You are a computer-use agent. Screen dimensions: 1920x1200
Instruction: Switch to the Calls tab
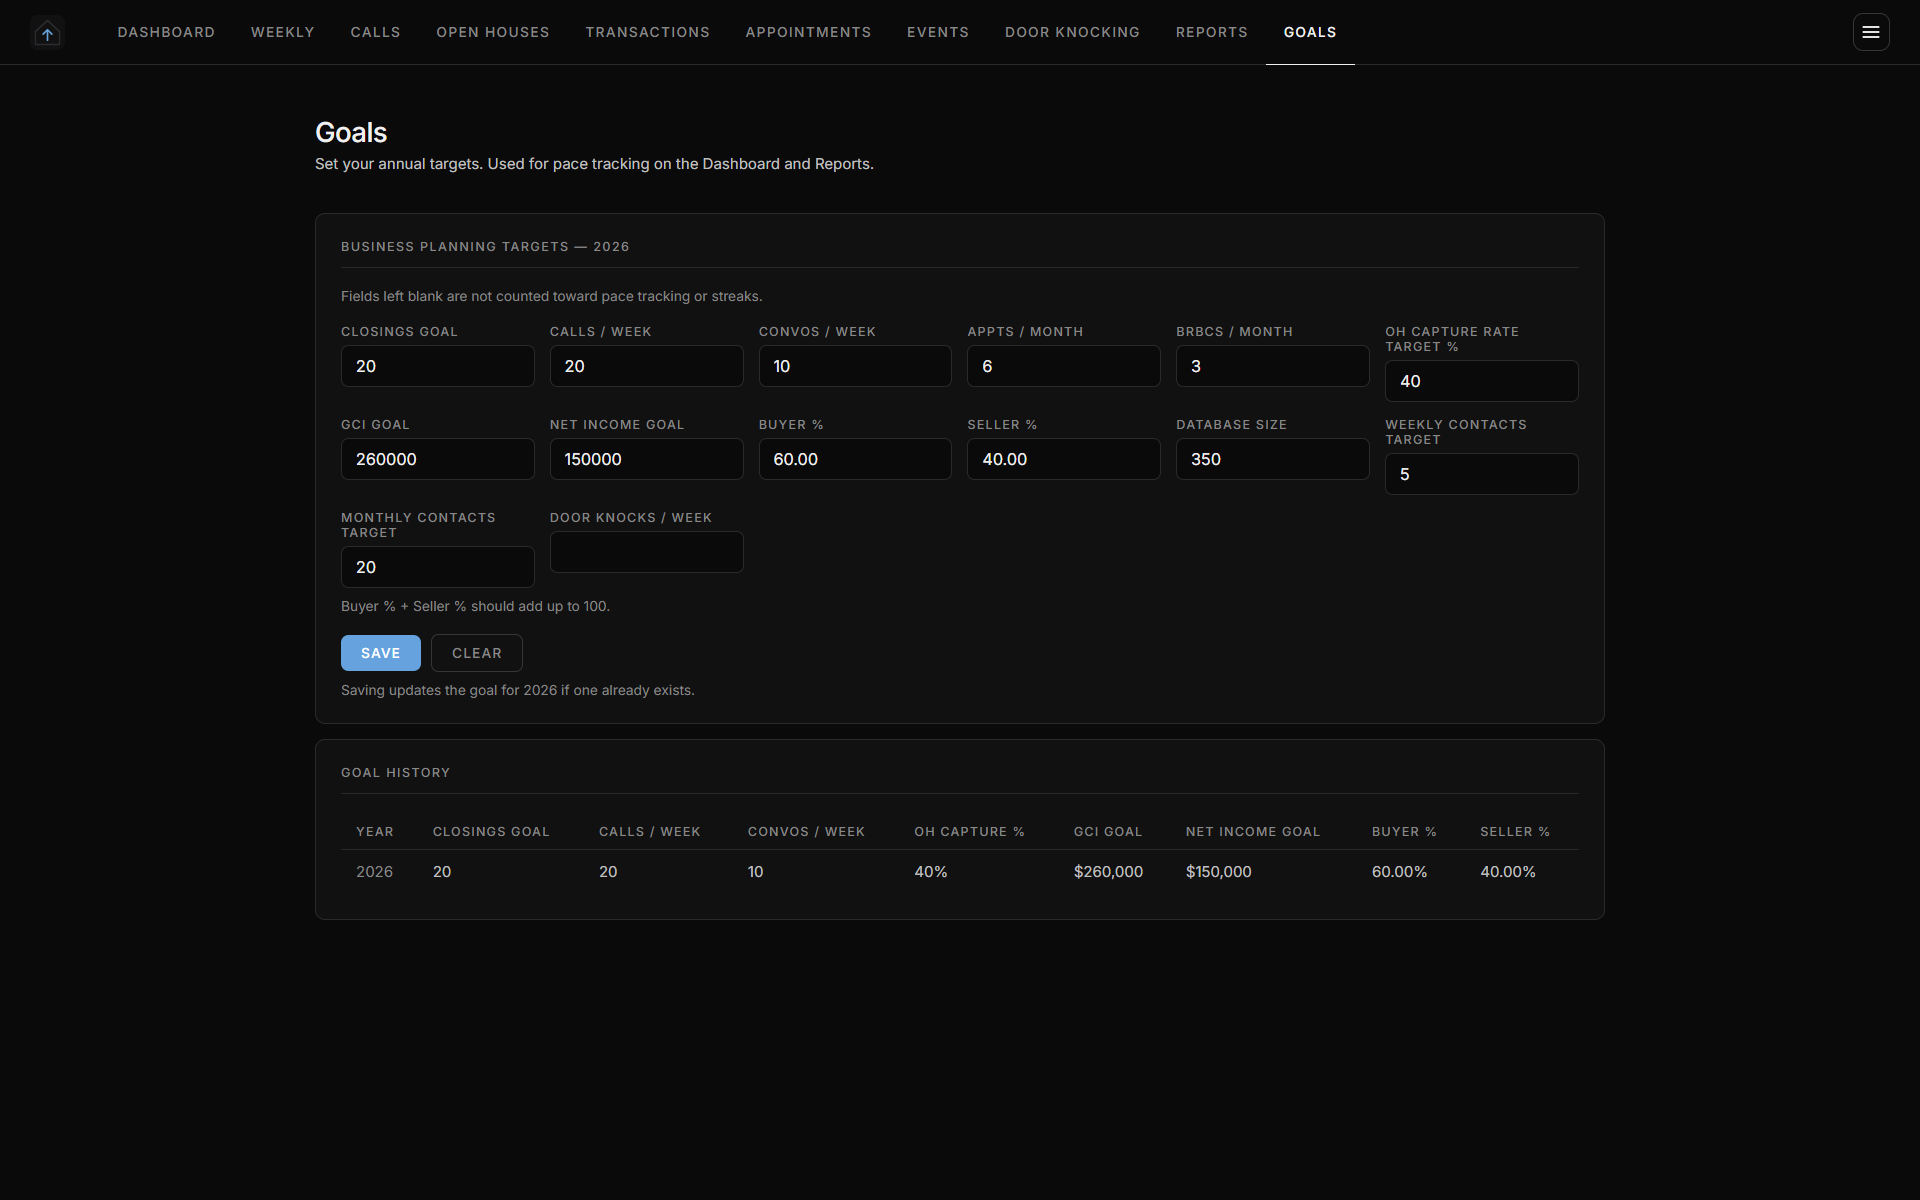375,32
